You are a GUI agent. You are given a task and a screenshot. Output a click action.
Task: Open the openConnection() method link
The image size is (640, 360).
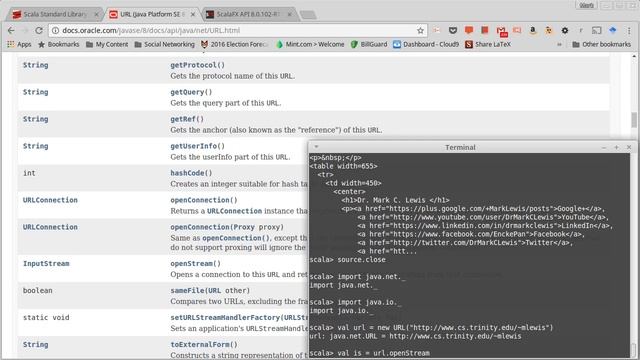click(204, 200)
